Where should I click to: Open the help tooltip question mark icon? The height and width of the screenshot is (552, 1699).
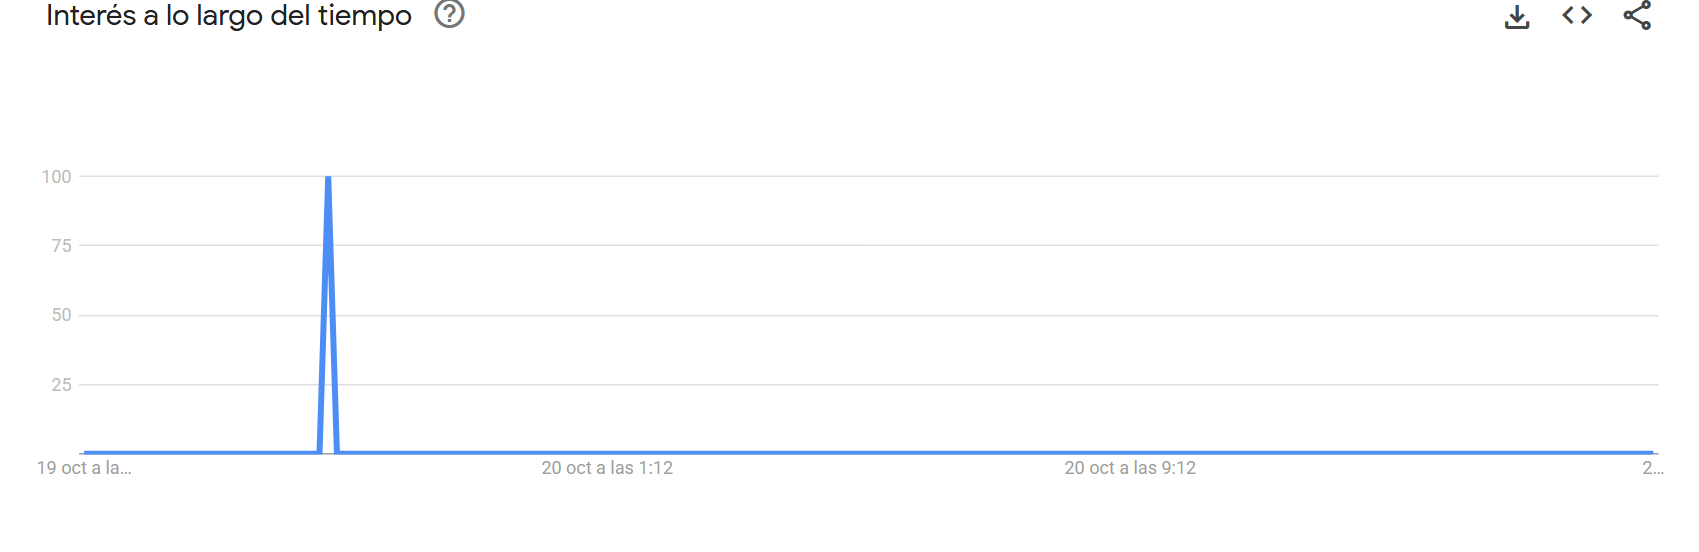click(450, 14)
